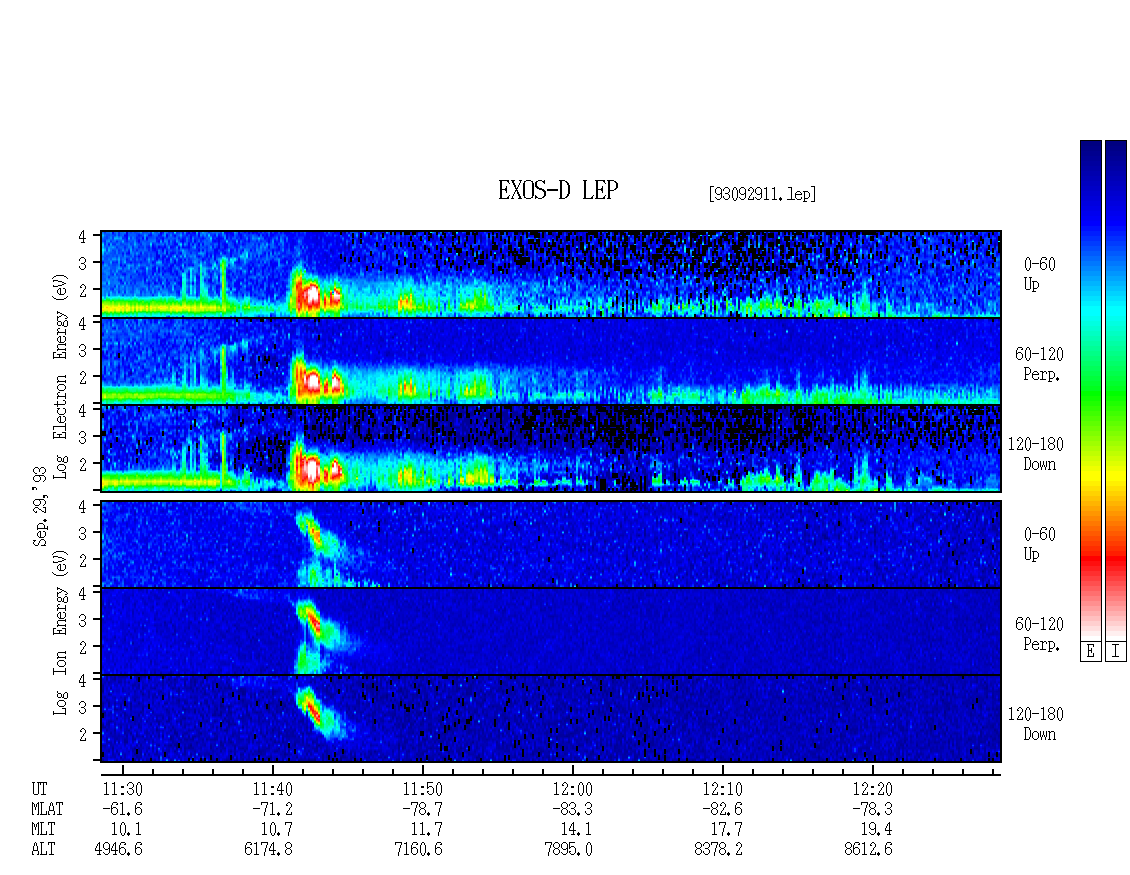
Task: Select the [93092911.lep] file name label
Action: (x=762, y=194)
